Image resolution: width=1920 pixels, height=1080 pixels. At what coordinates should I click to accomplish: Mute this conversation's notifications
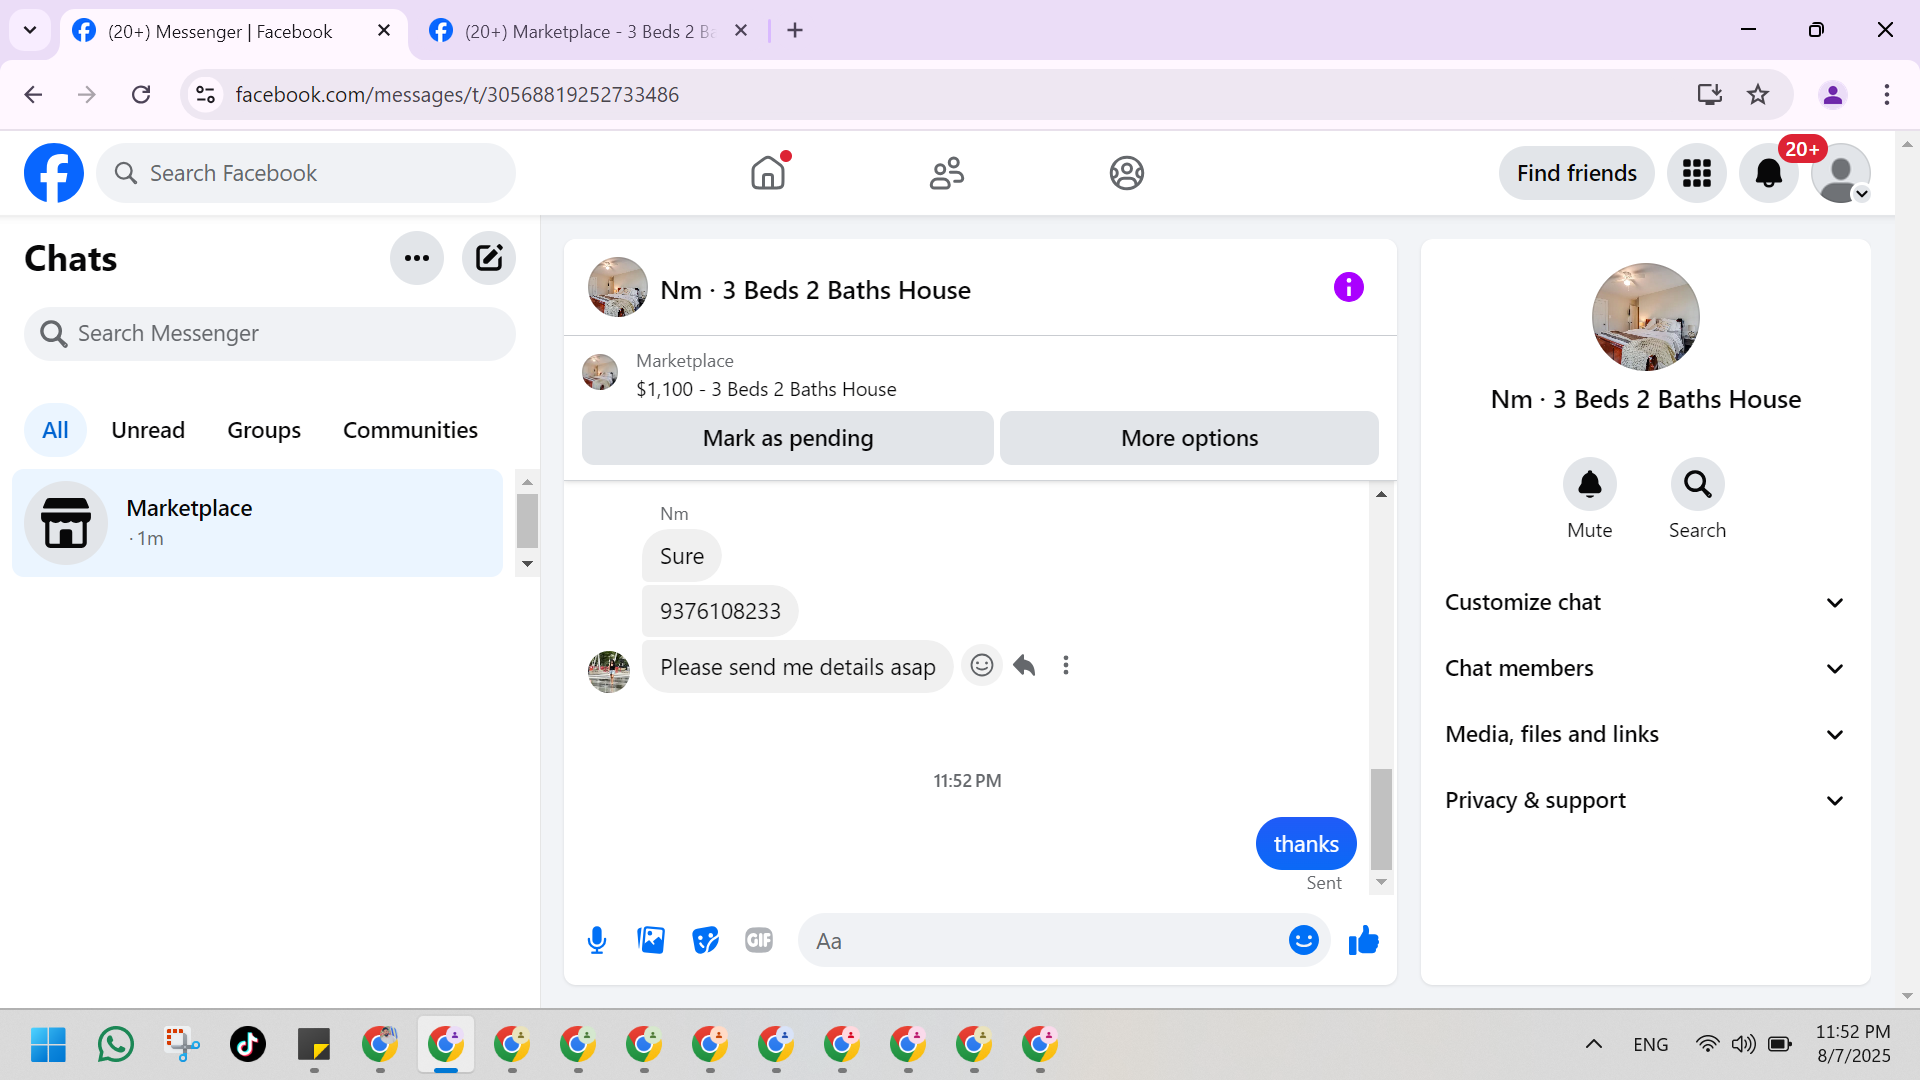coord(1589,485)
